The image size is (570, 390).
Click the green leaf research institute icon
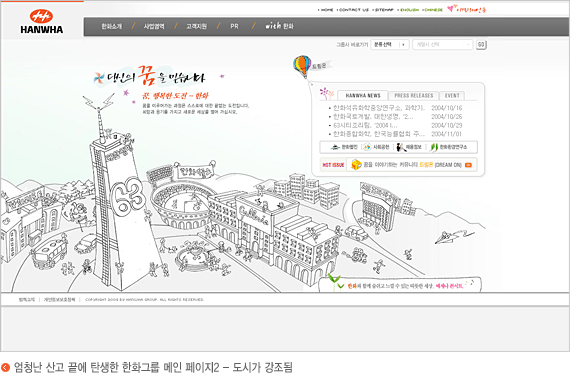[x=434, y=147]
